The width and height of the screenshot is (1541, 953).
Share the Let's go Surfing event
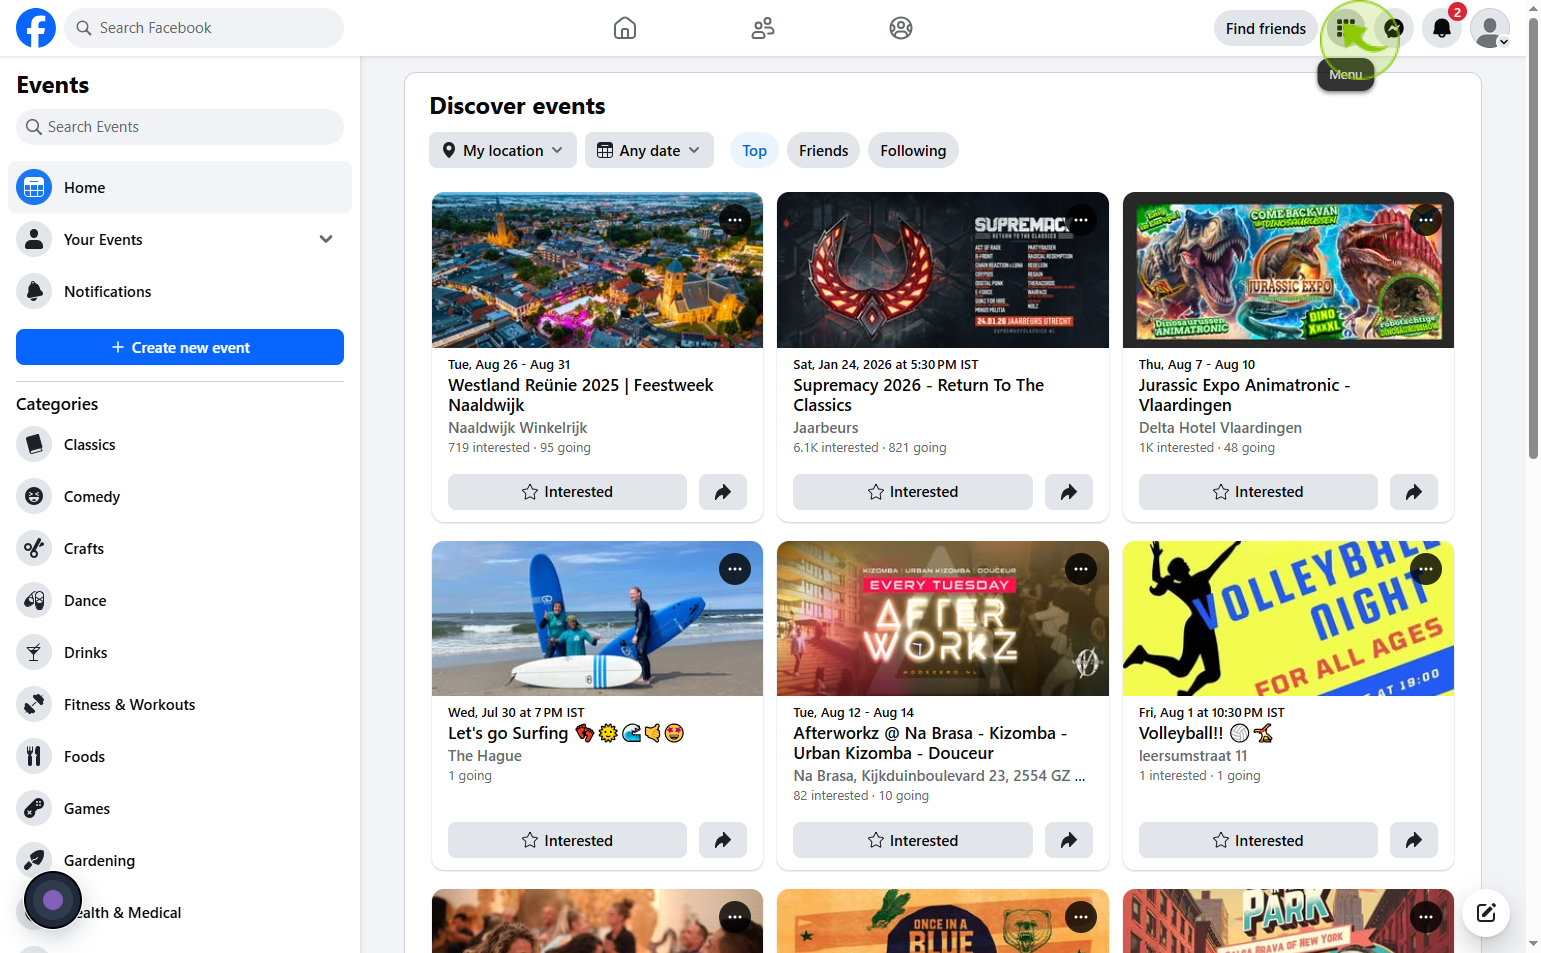point(723,840)
